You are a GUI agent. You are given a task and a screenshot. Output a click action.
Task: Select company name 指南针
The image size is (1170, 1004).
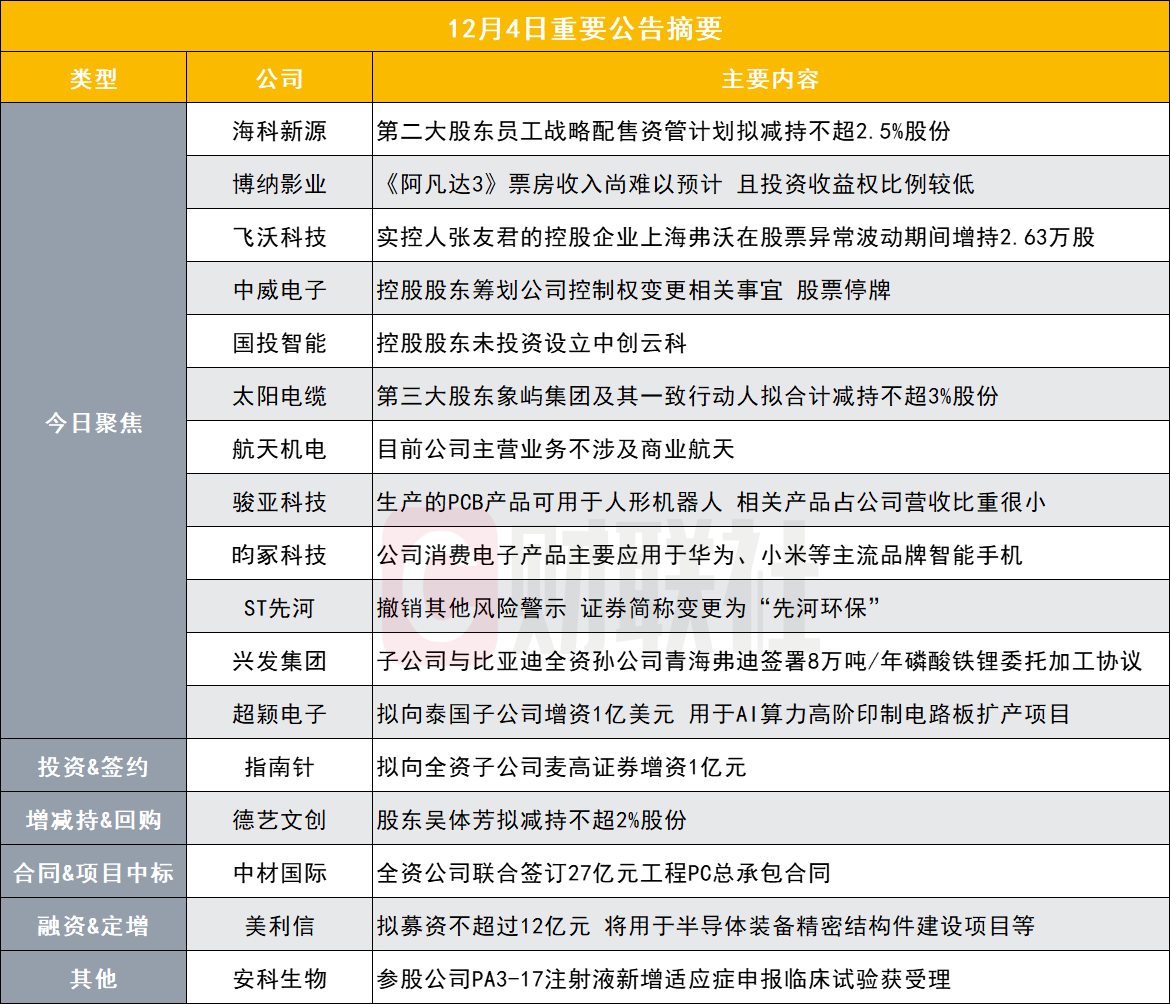coord(279,767)
